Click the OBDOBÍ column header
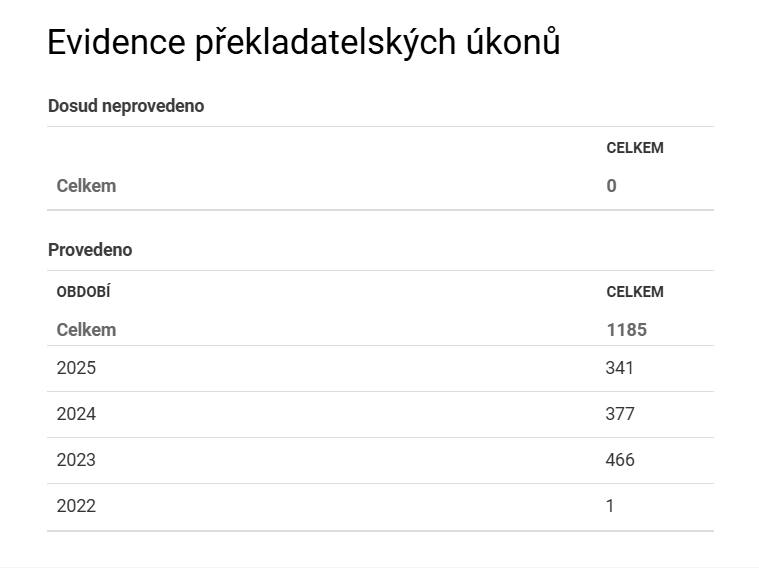The height and width of the screenshot is (568, 759). 83,292
